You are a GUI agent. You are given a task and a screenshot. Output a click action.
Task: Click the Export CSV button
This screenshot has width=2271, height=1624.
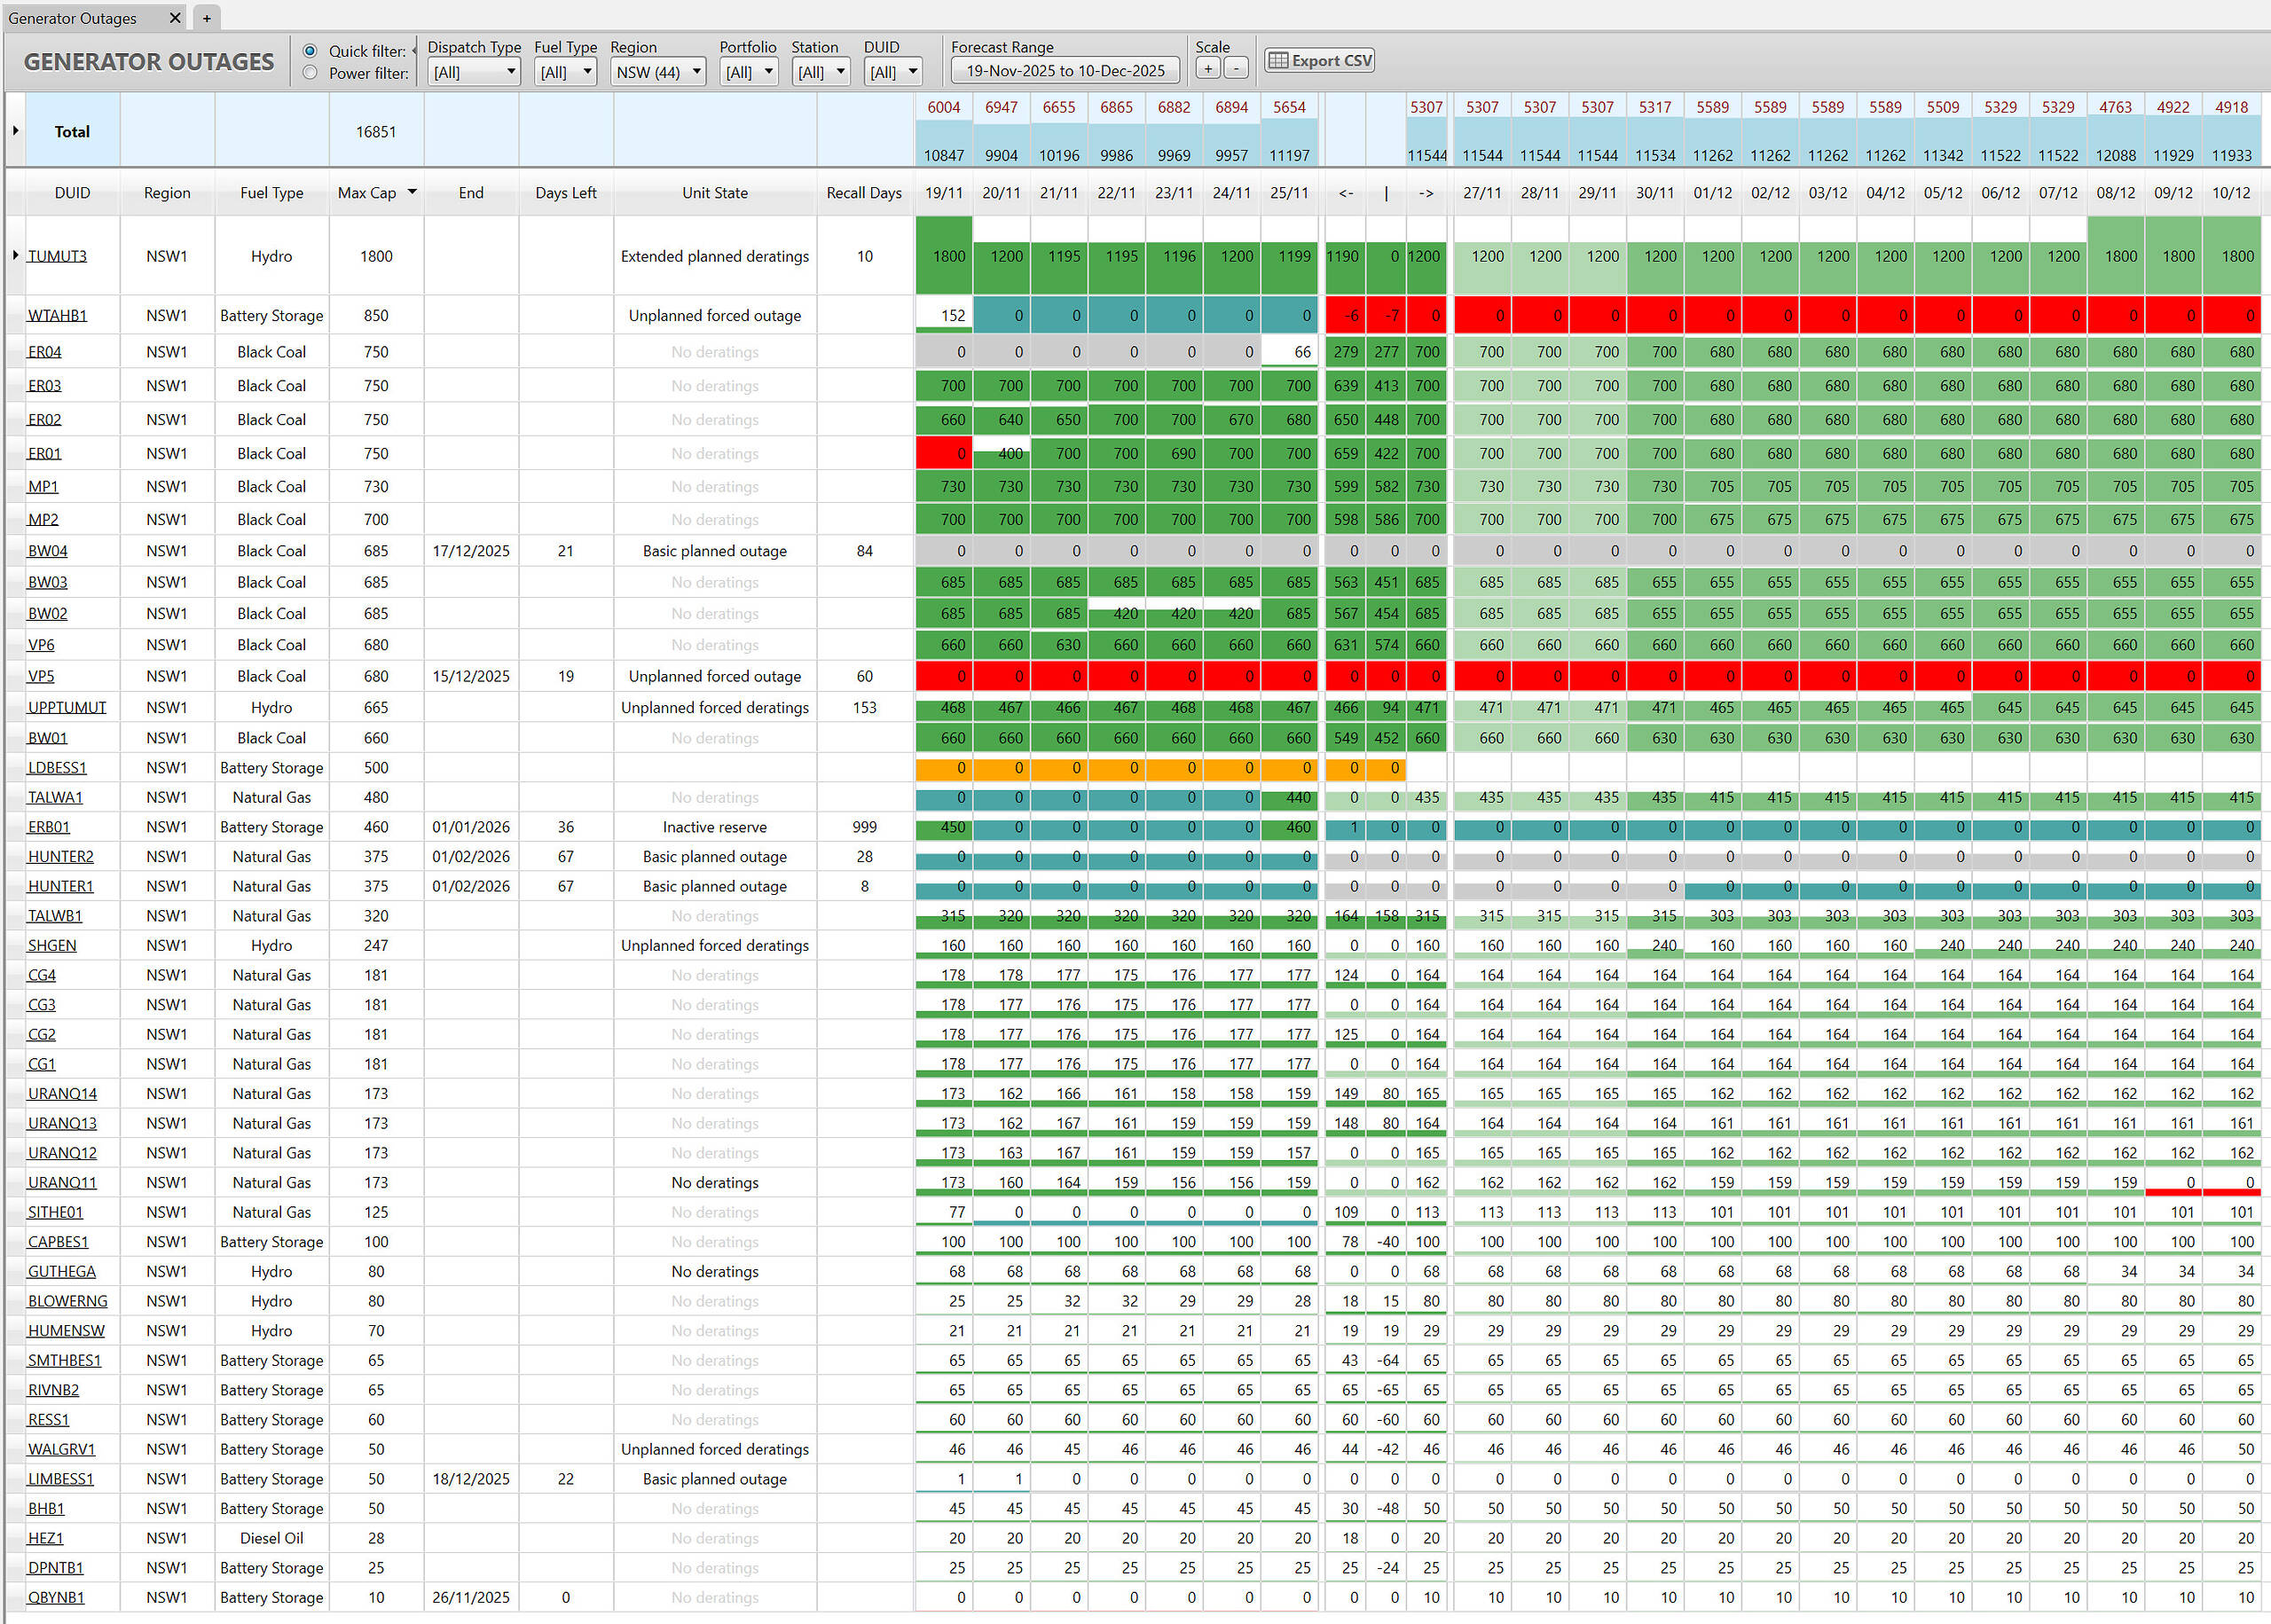point(1319,61)
